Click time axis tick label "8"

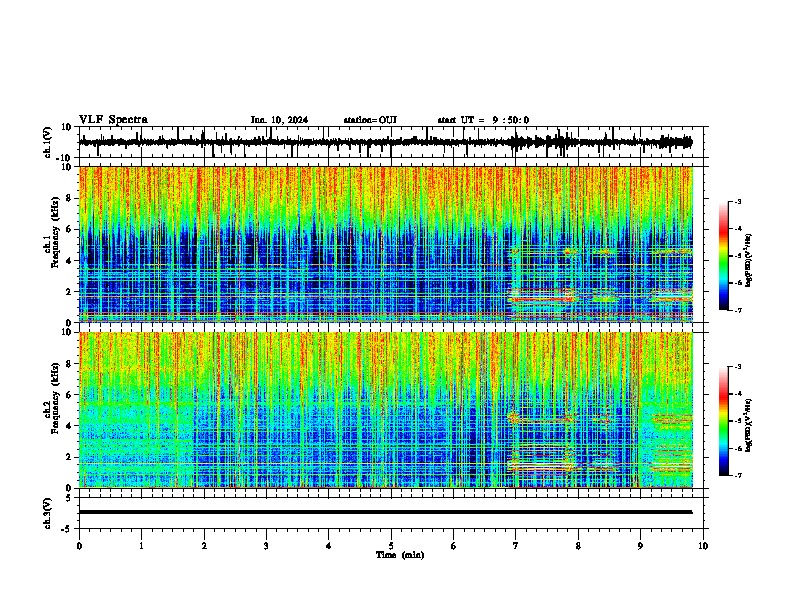pos(578,546)
